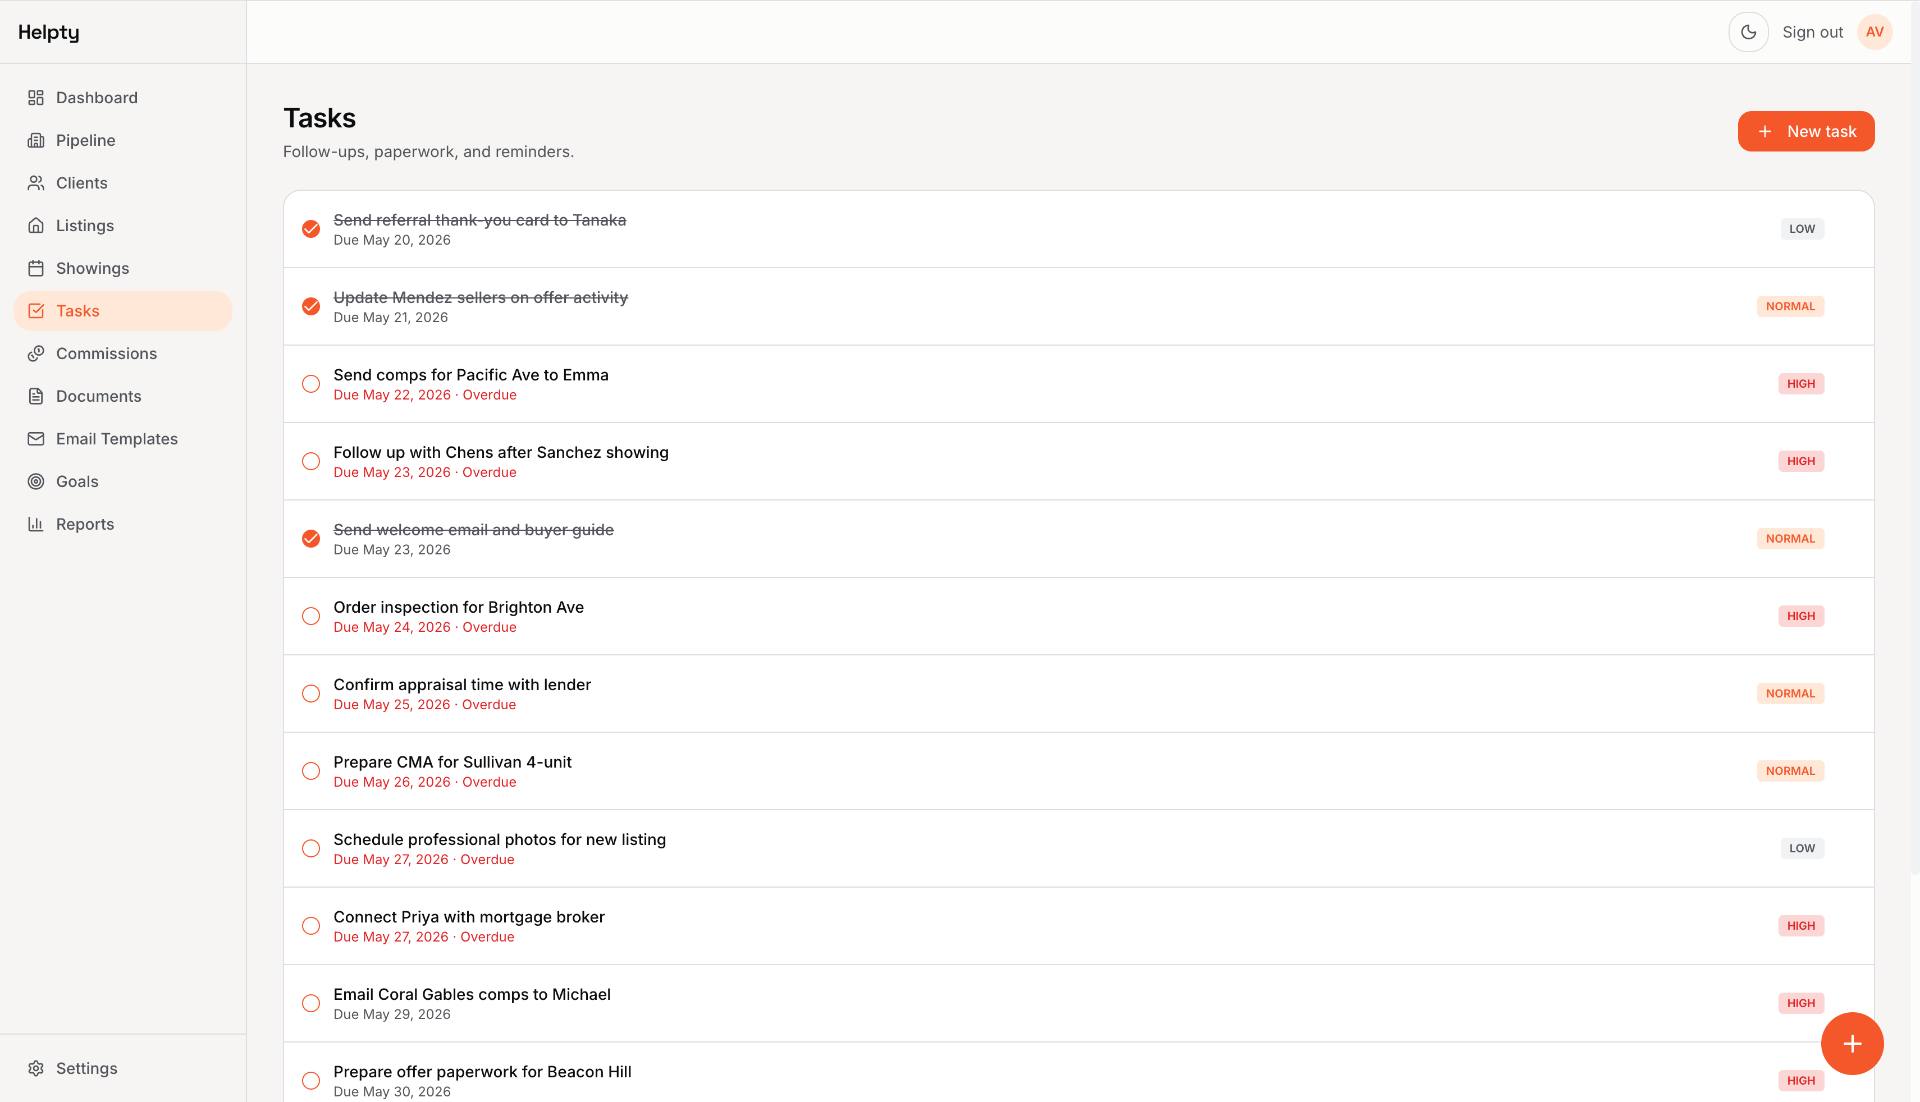Open the Showings page
The height and width of the screenshot is (1102, 1920).
coord(123,268)
